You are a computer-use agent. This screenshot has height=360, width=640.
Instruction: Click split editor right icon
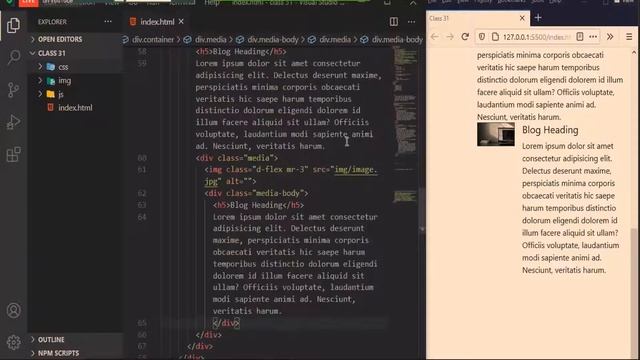pos(393,22)
